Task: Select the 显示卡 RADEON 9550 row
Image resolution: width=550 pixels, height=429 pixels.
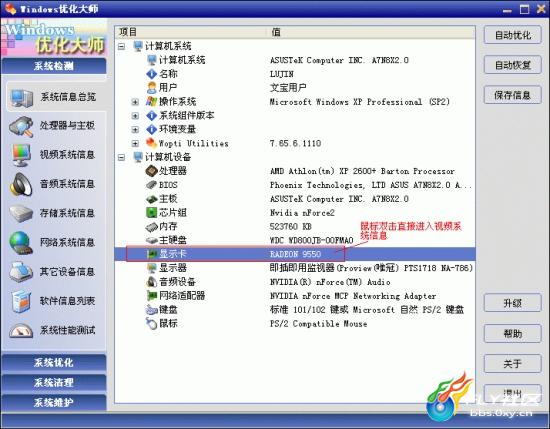Action: (x=295, y=254)
